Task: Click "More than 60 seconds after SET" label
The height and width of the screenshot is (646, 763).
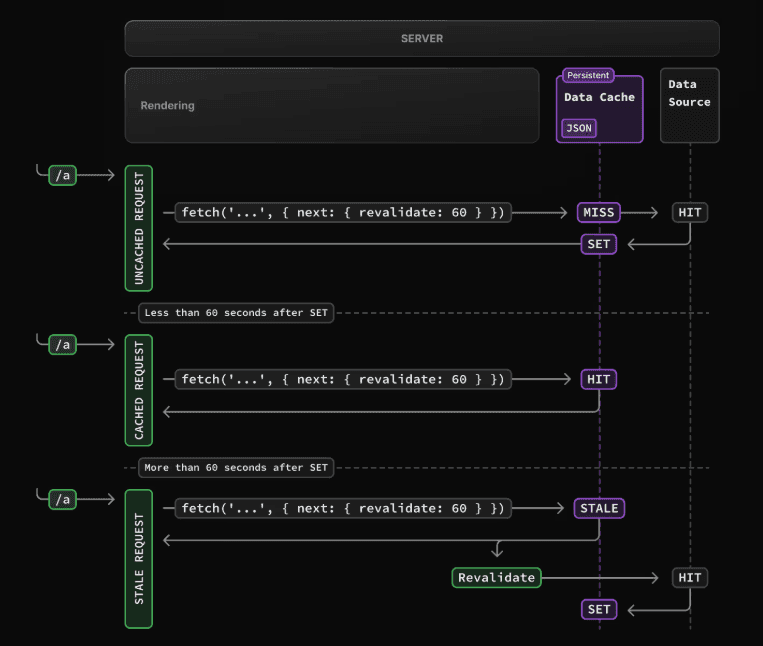Action: pyautogui.click(x=236, y=467)
